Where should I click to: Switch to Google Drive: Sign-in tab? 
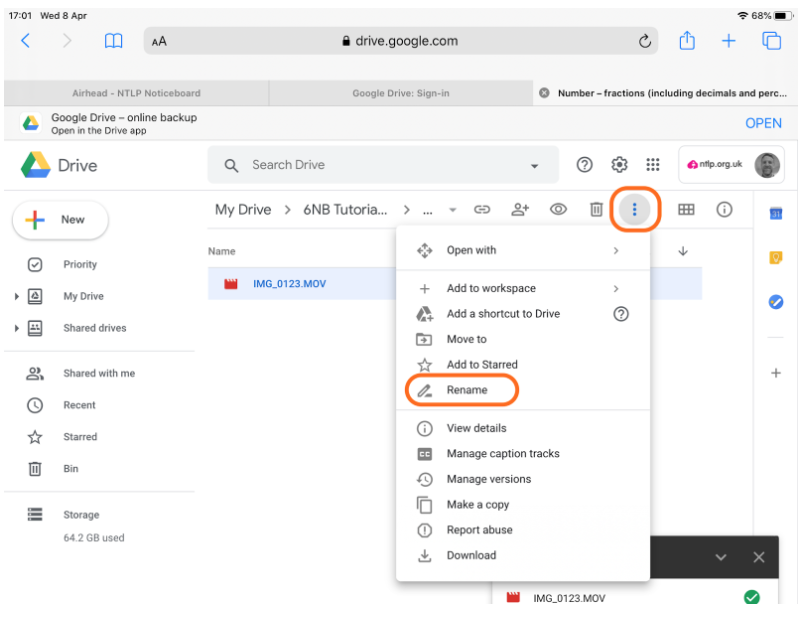tap(401, 93)
